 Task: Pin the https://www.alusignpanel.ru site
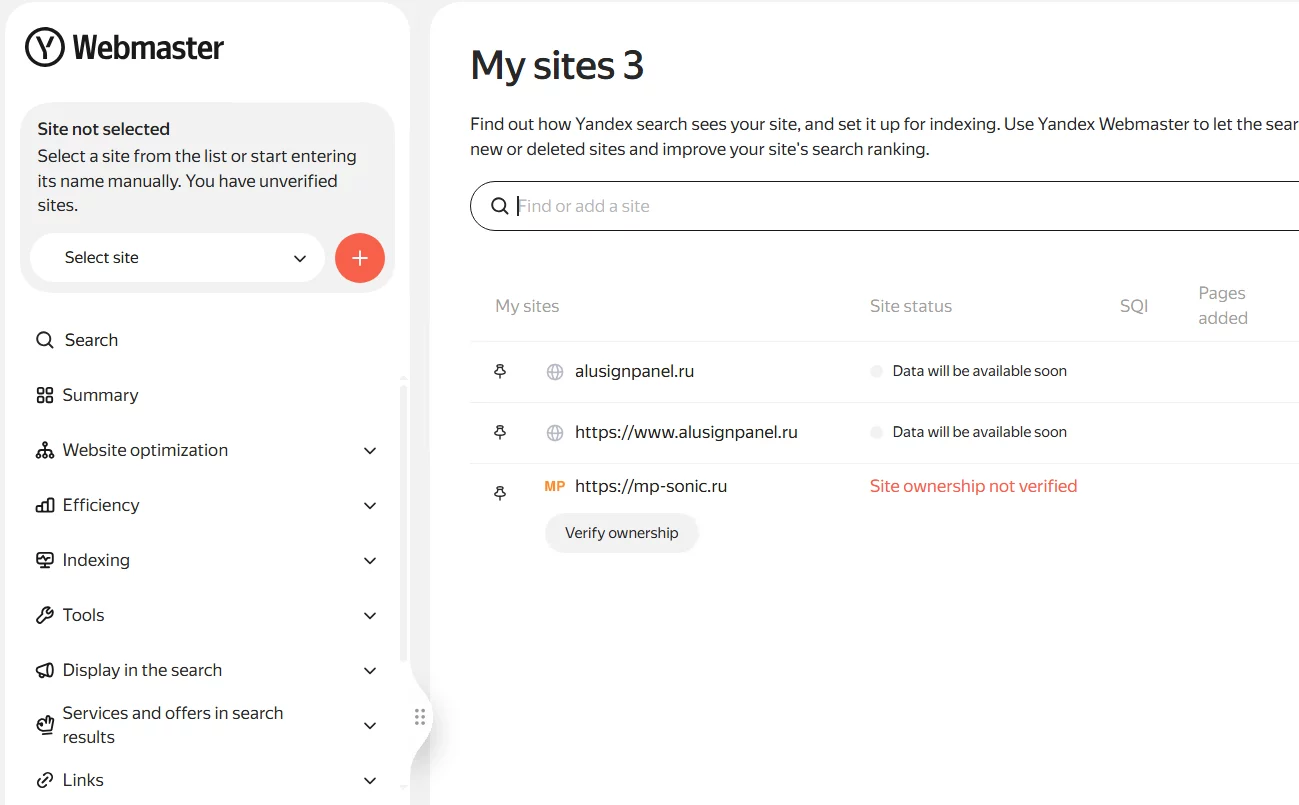coord(500,432)
